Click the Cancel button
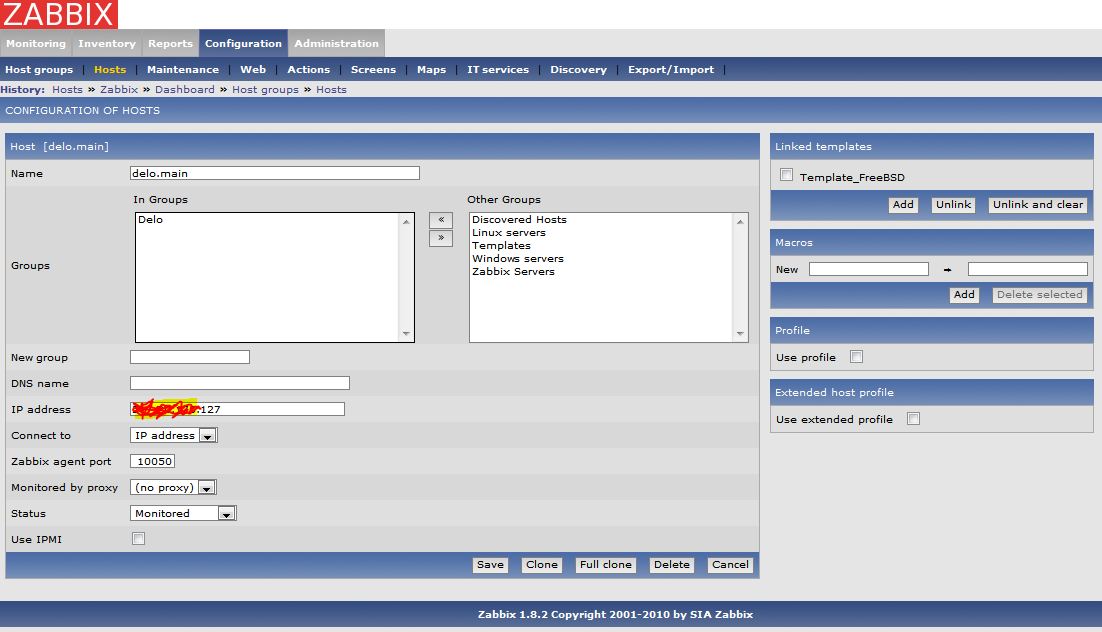 730,565
